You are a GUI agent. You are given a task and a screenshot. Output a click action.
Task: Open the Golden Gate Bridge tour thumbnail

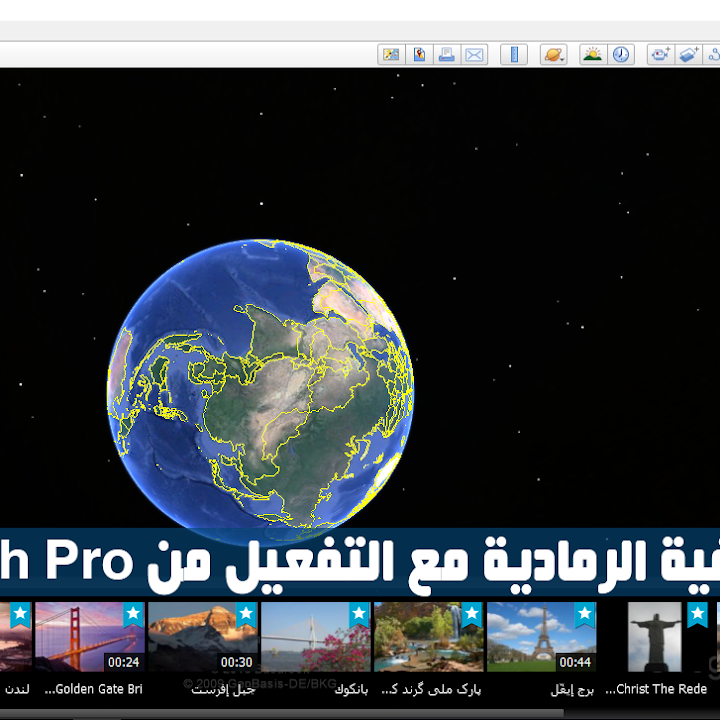click(x=90, y=637)
